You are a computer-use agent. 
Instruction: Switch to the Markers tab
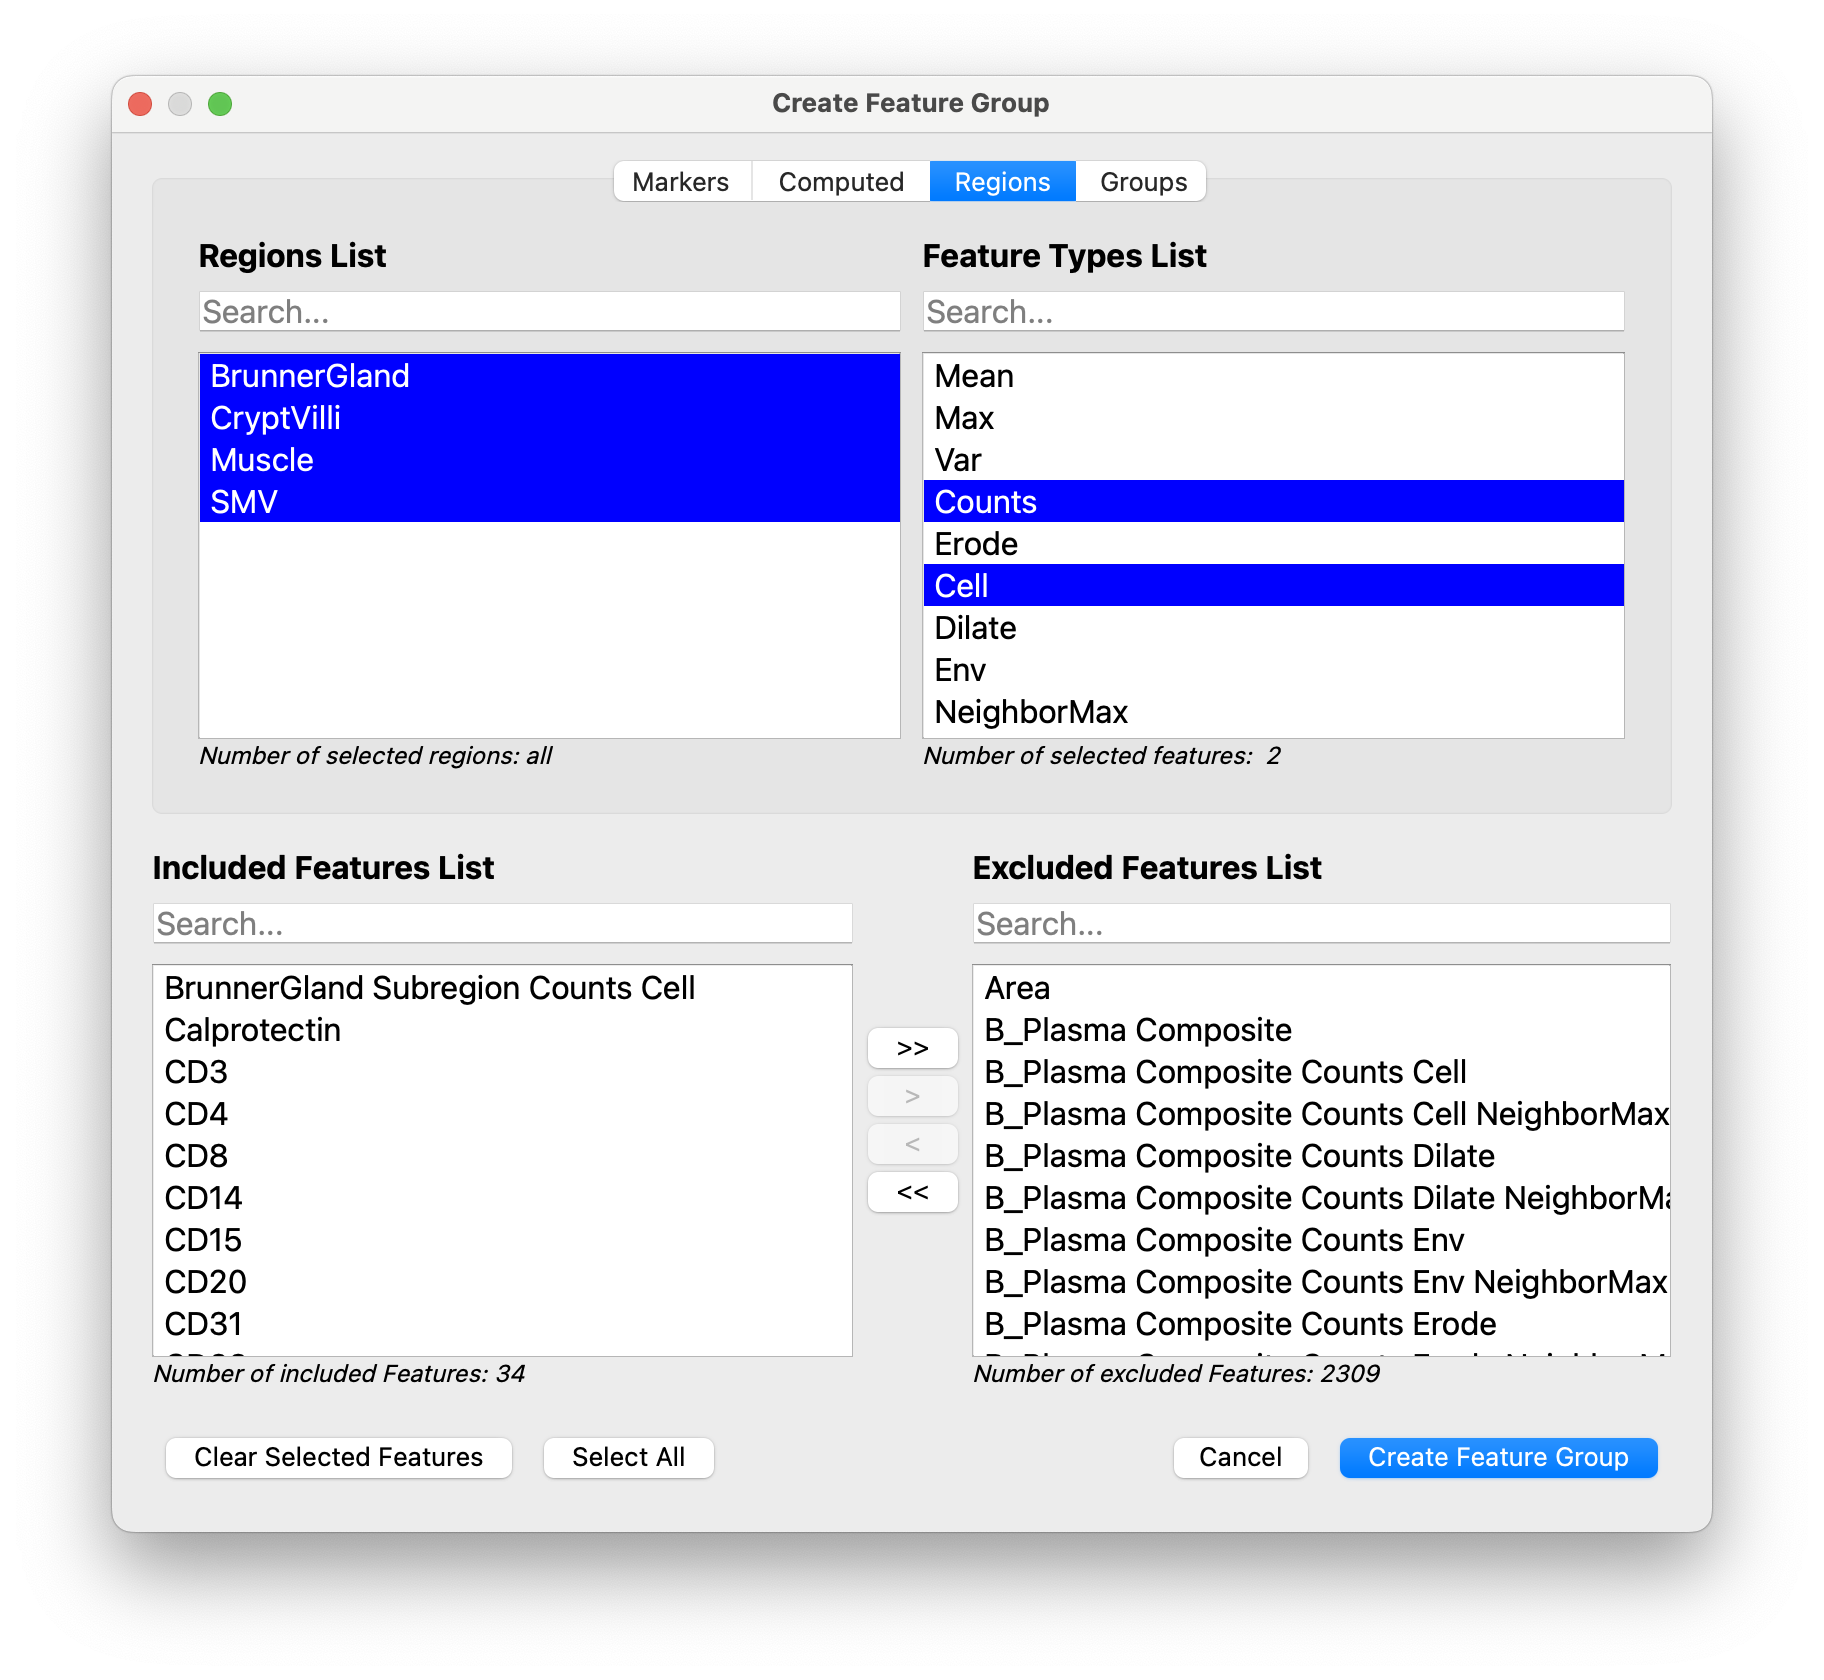pyautogui.click(x=680, y=181)
